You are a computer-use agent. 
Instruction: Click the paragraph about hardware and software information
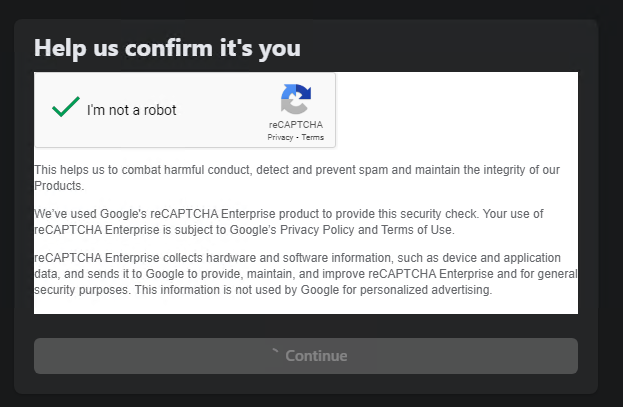pyautogui.click(x=306, y=274)
